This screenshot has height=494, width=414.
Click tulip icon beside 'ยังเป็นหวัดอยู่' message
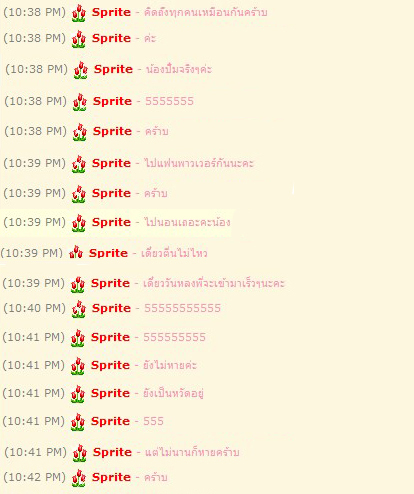click(78, 394)
